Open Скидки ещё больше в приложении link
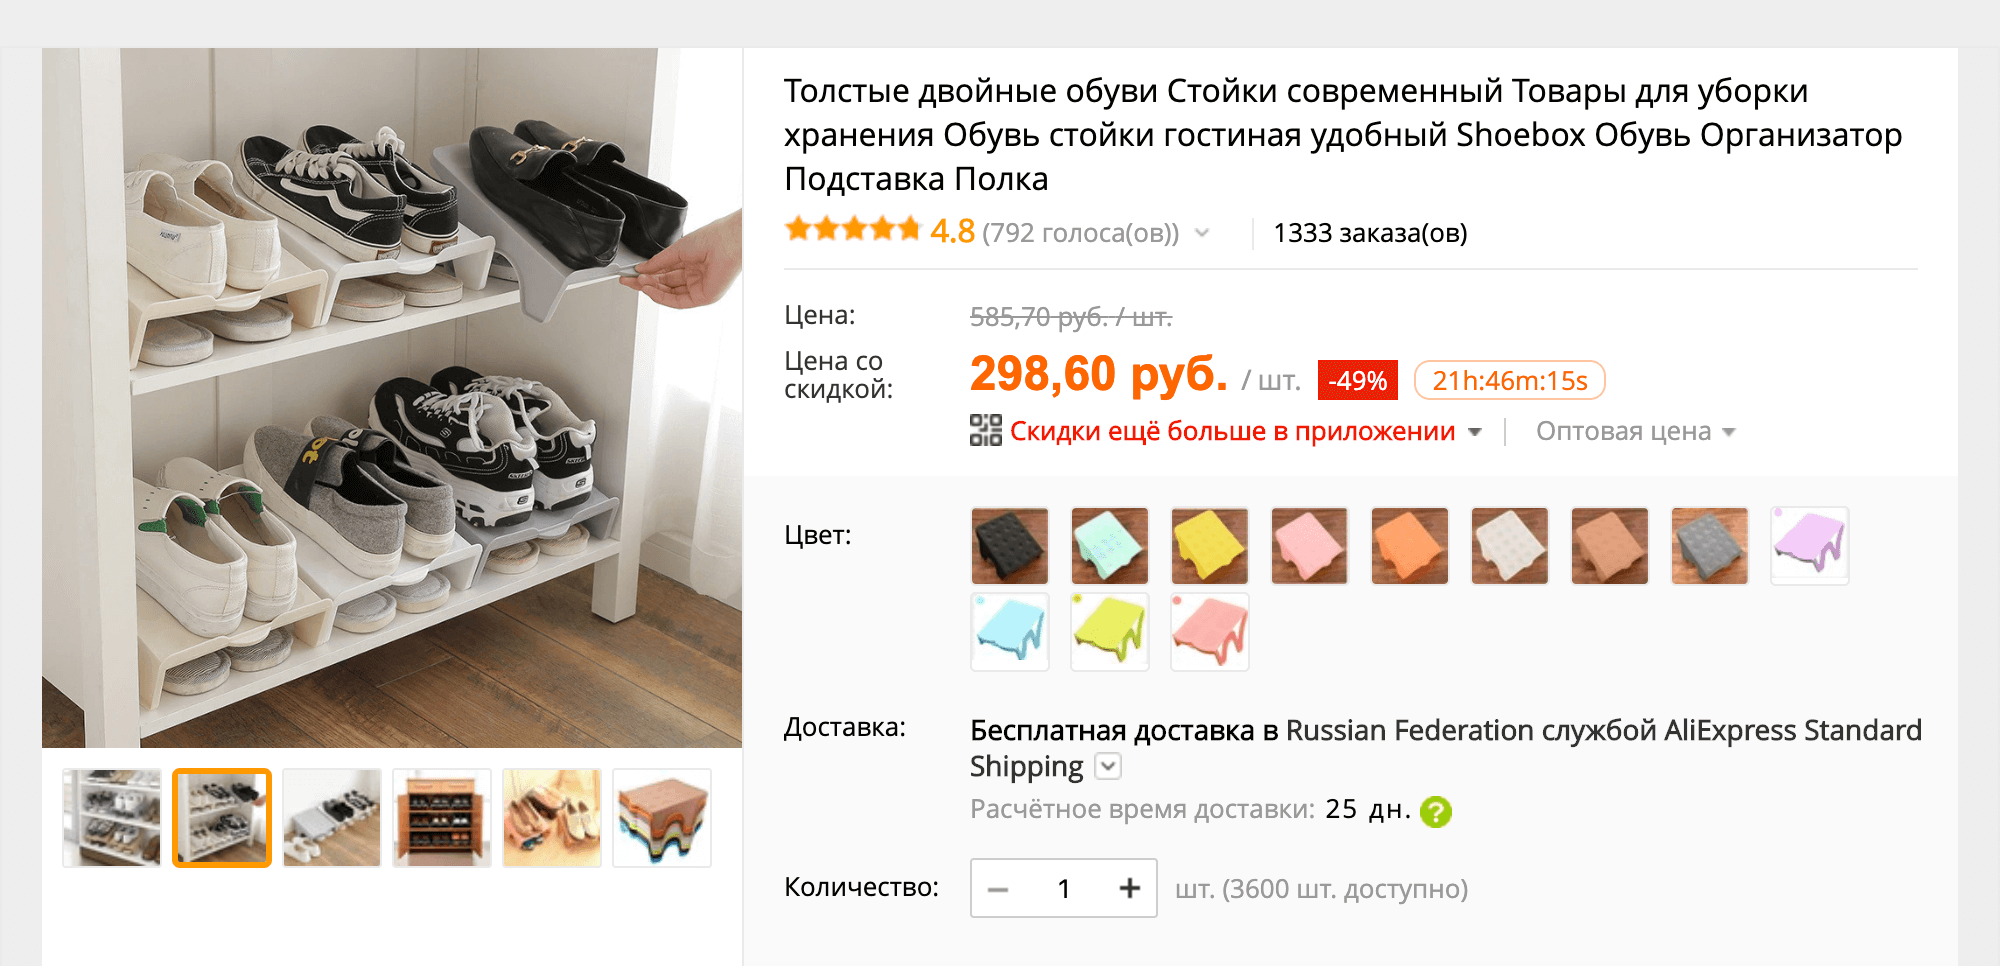 [x=1232, y=431]
